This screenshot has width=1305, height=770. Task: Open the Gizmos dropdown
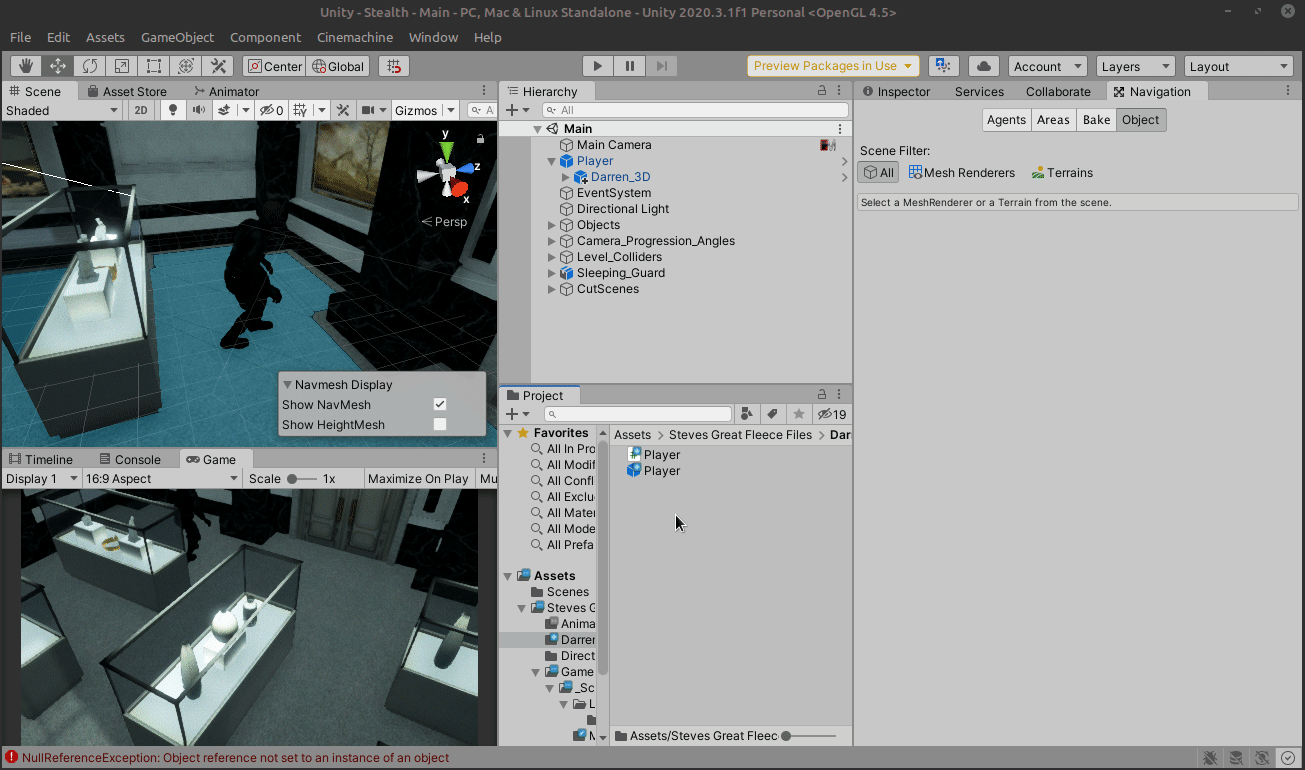pos(424,110)
